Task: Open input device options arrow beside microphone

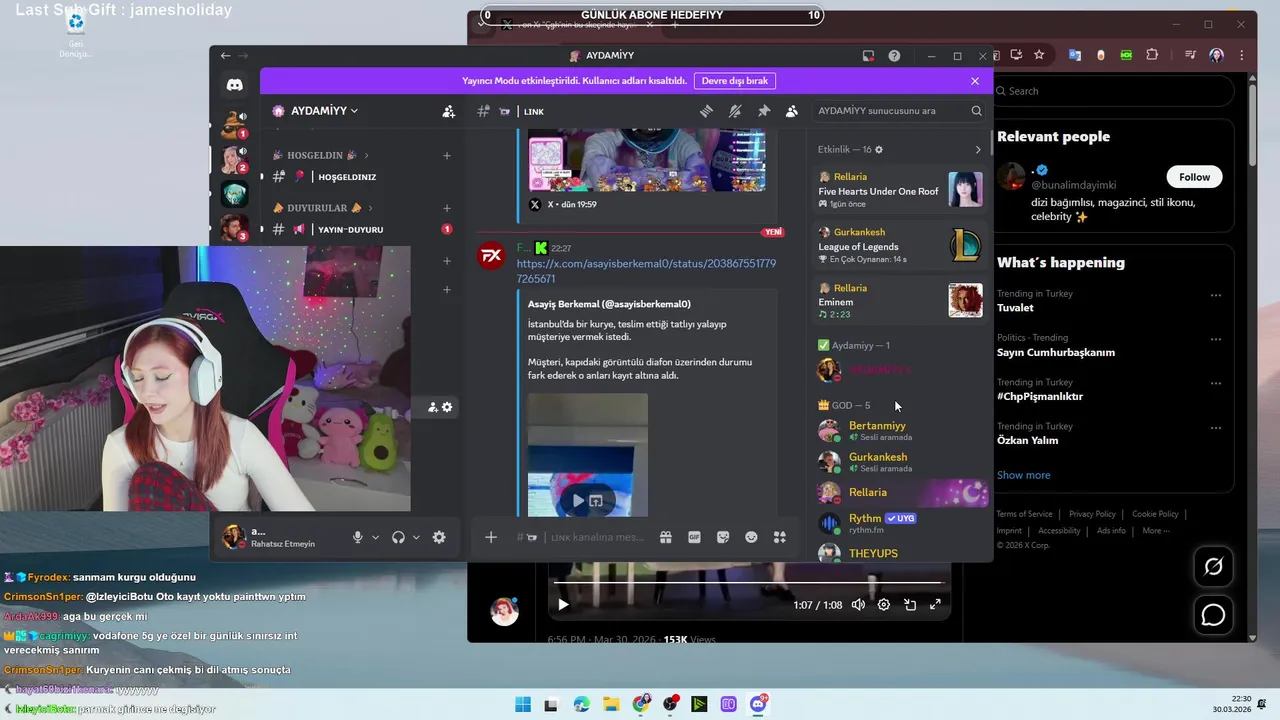Action: click(375, 537)
